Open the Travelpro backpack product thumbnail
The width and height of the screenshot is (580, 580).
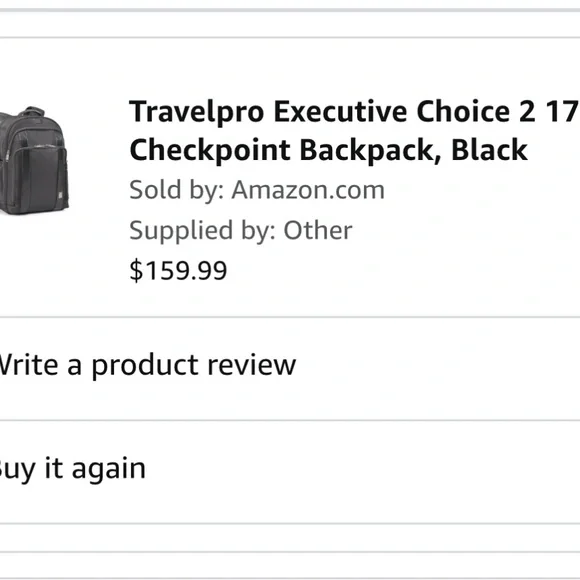tap(34, 161)
